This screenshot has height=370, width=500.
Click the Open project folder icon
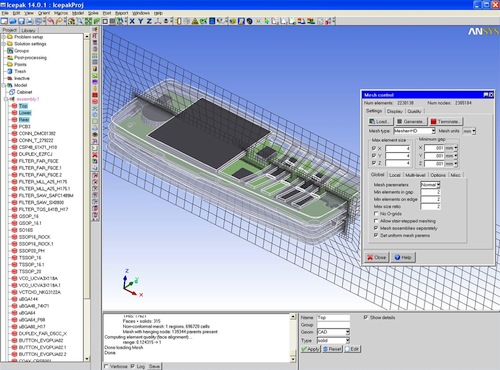coord(13,21)
